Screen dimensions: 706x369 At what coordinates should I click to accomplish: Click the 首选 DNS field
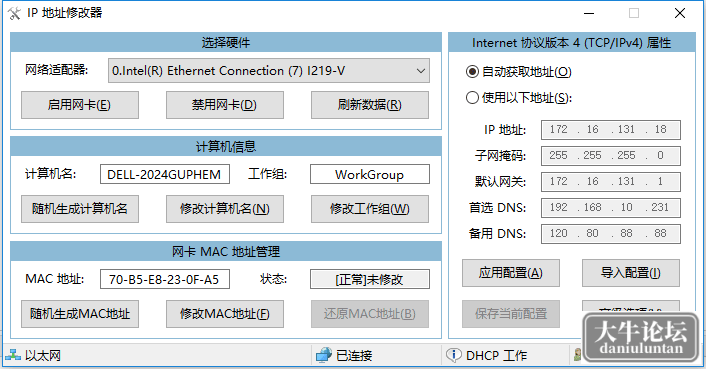click(x=611, y=207)
